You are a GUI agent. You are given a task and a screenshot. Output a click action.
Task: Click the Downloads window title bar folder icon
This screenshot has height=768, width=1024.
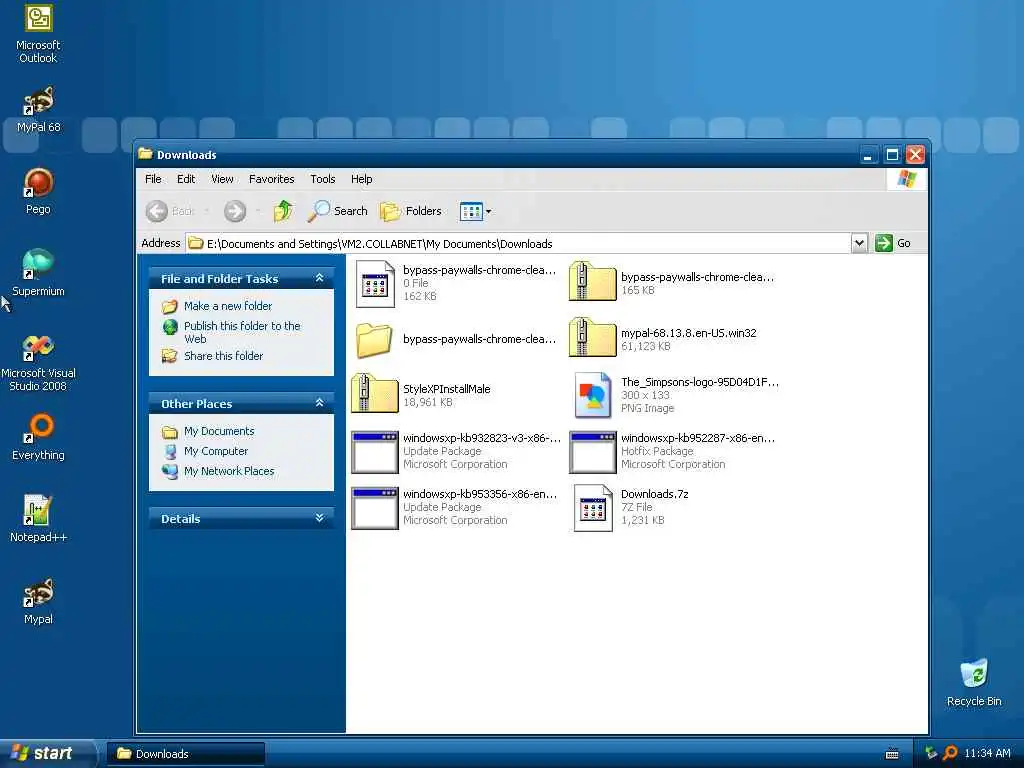point(146,154)
